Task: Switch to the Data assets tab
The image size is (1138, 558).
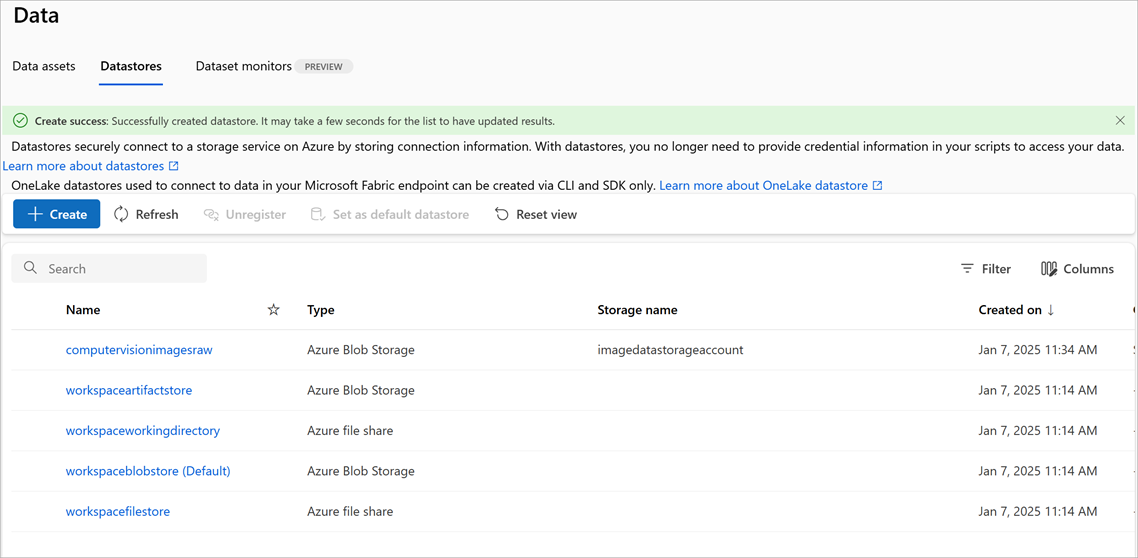Action: pyautogui.click(x=44, y=66)
